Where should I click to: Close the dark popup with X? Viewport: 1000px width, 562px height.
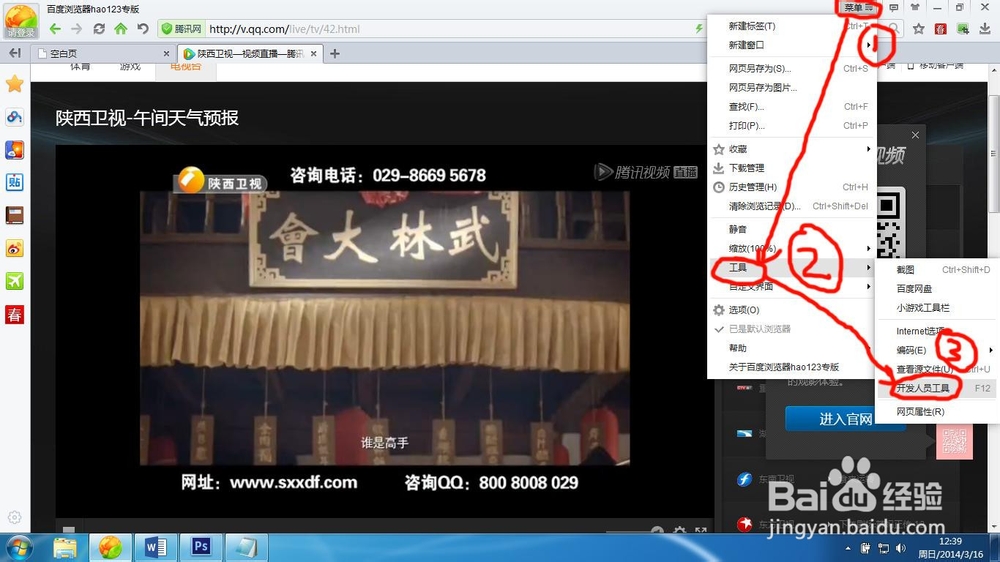[915, 135]
